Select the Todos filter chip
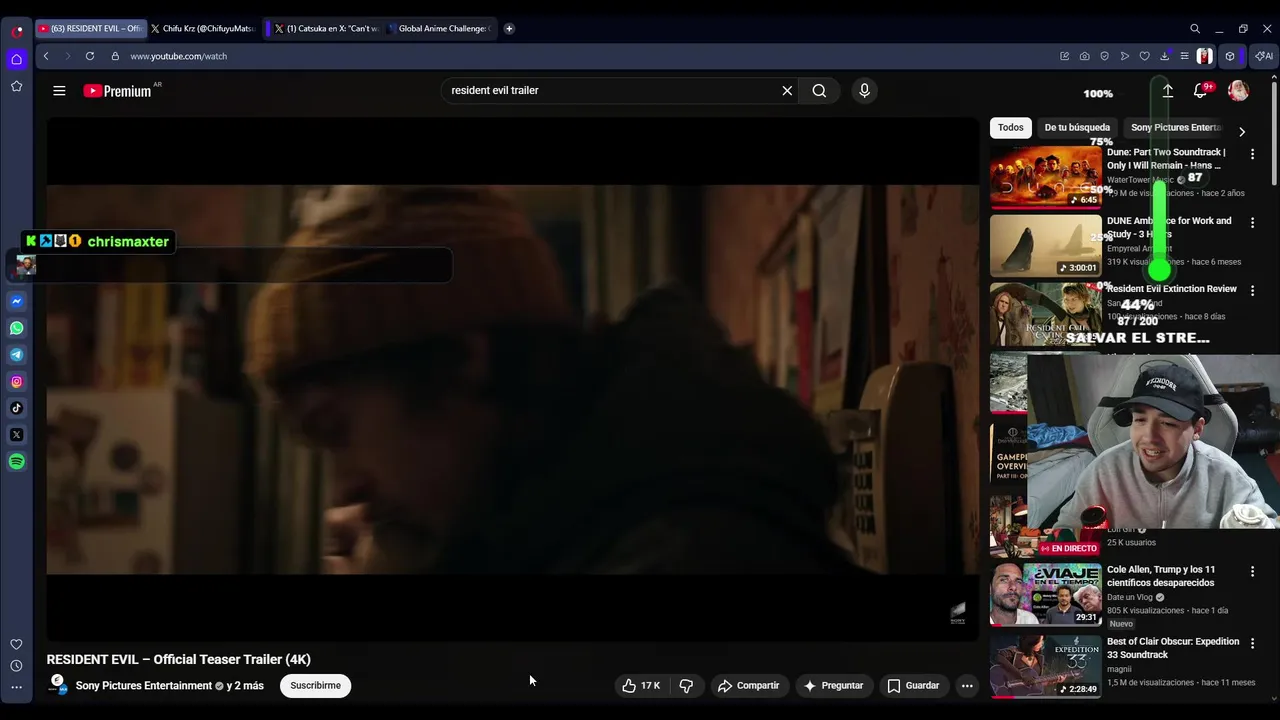 pos(1011,128)
